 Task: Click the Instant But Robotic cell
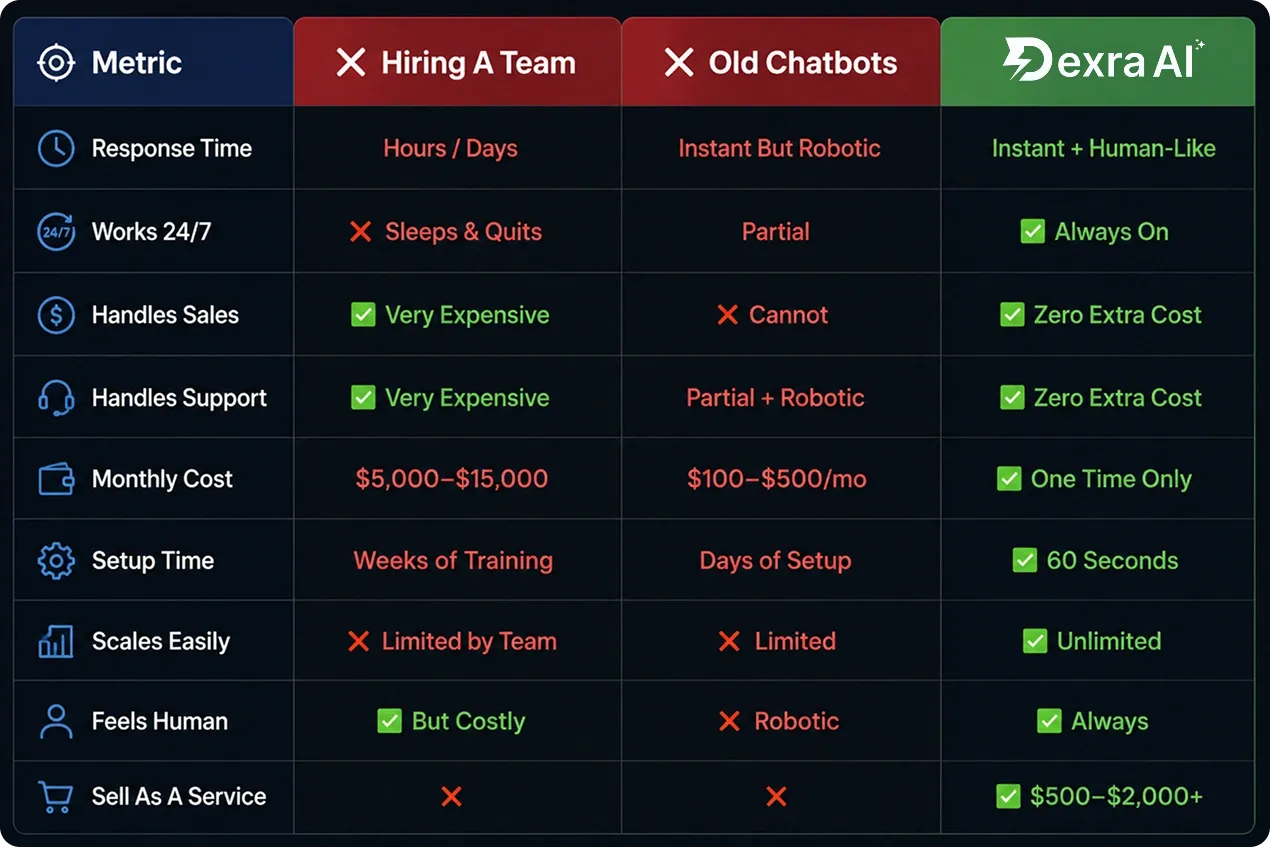[779, 149]
